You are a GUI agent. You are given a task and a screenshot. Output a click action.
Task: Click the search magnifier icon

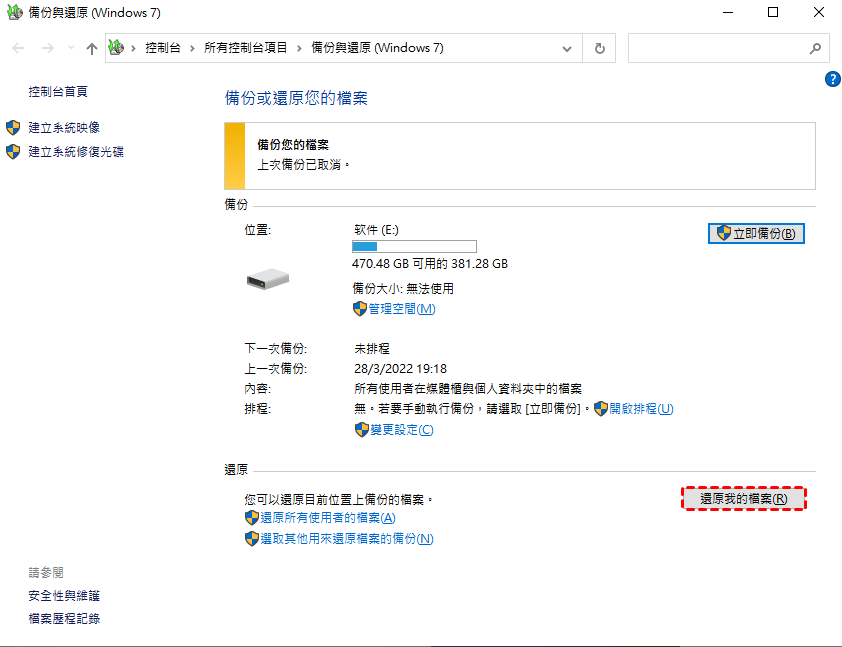(x=815, y=48)
